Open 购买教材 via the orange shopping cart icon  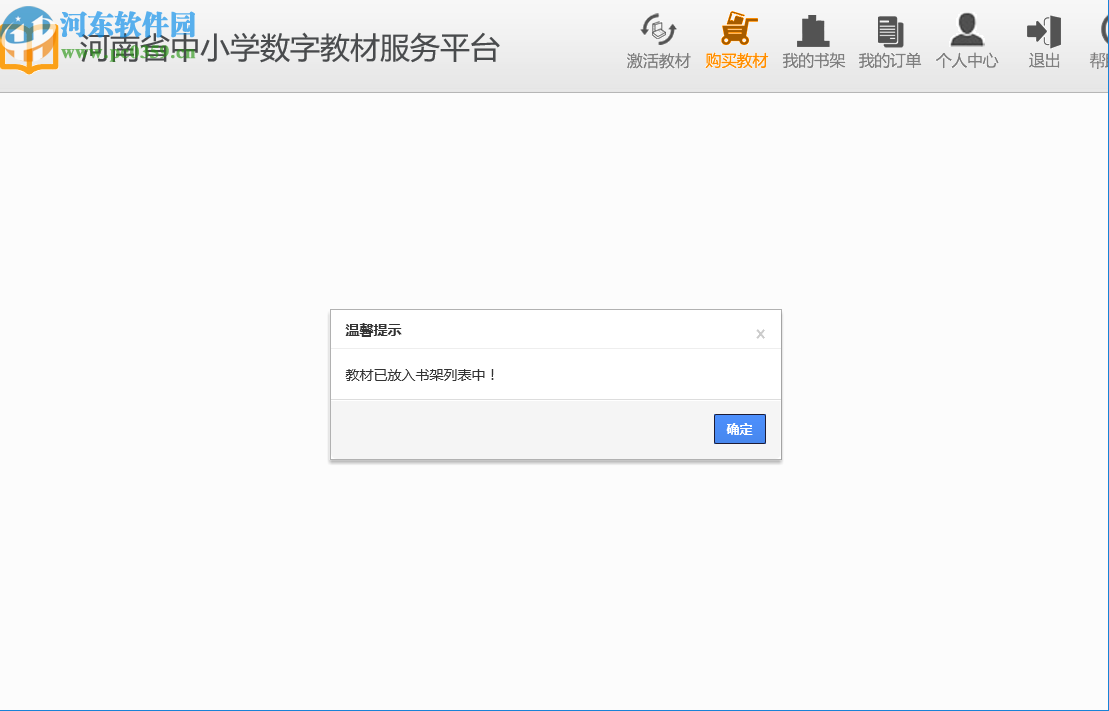tap(737, 30)
